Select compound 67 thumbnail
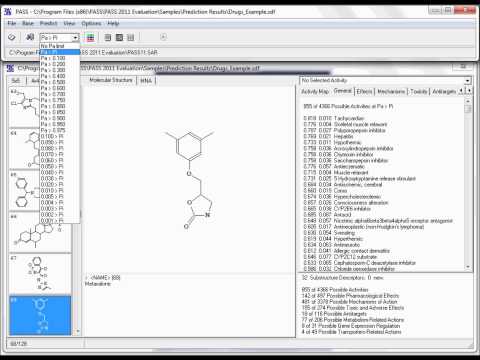Image resolution: width=480 pixels, height=360 pixels. coord(40,273)
